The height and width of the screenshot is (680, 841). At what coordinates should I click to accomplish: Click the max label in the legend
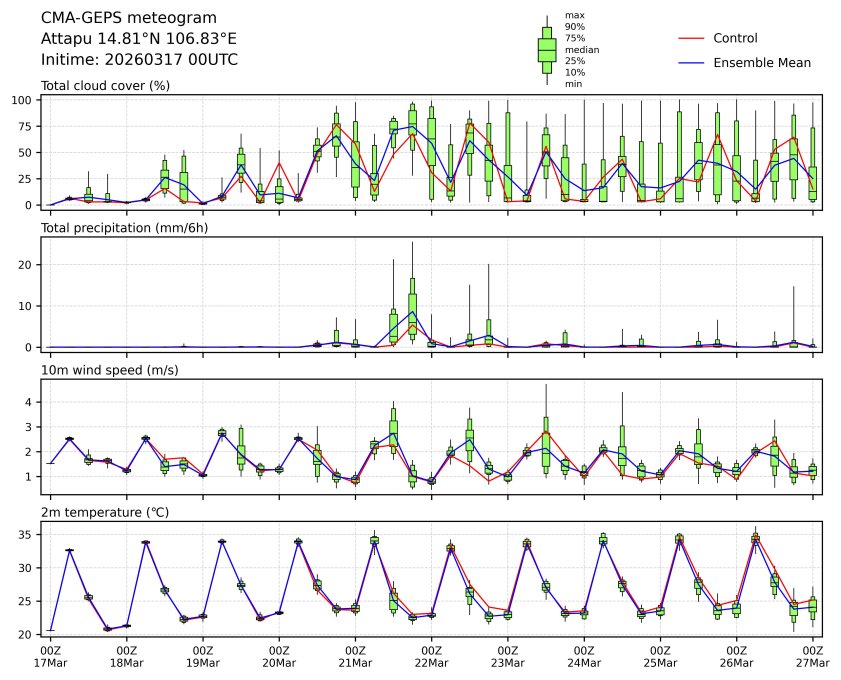click(574, 15)
